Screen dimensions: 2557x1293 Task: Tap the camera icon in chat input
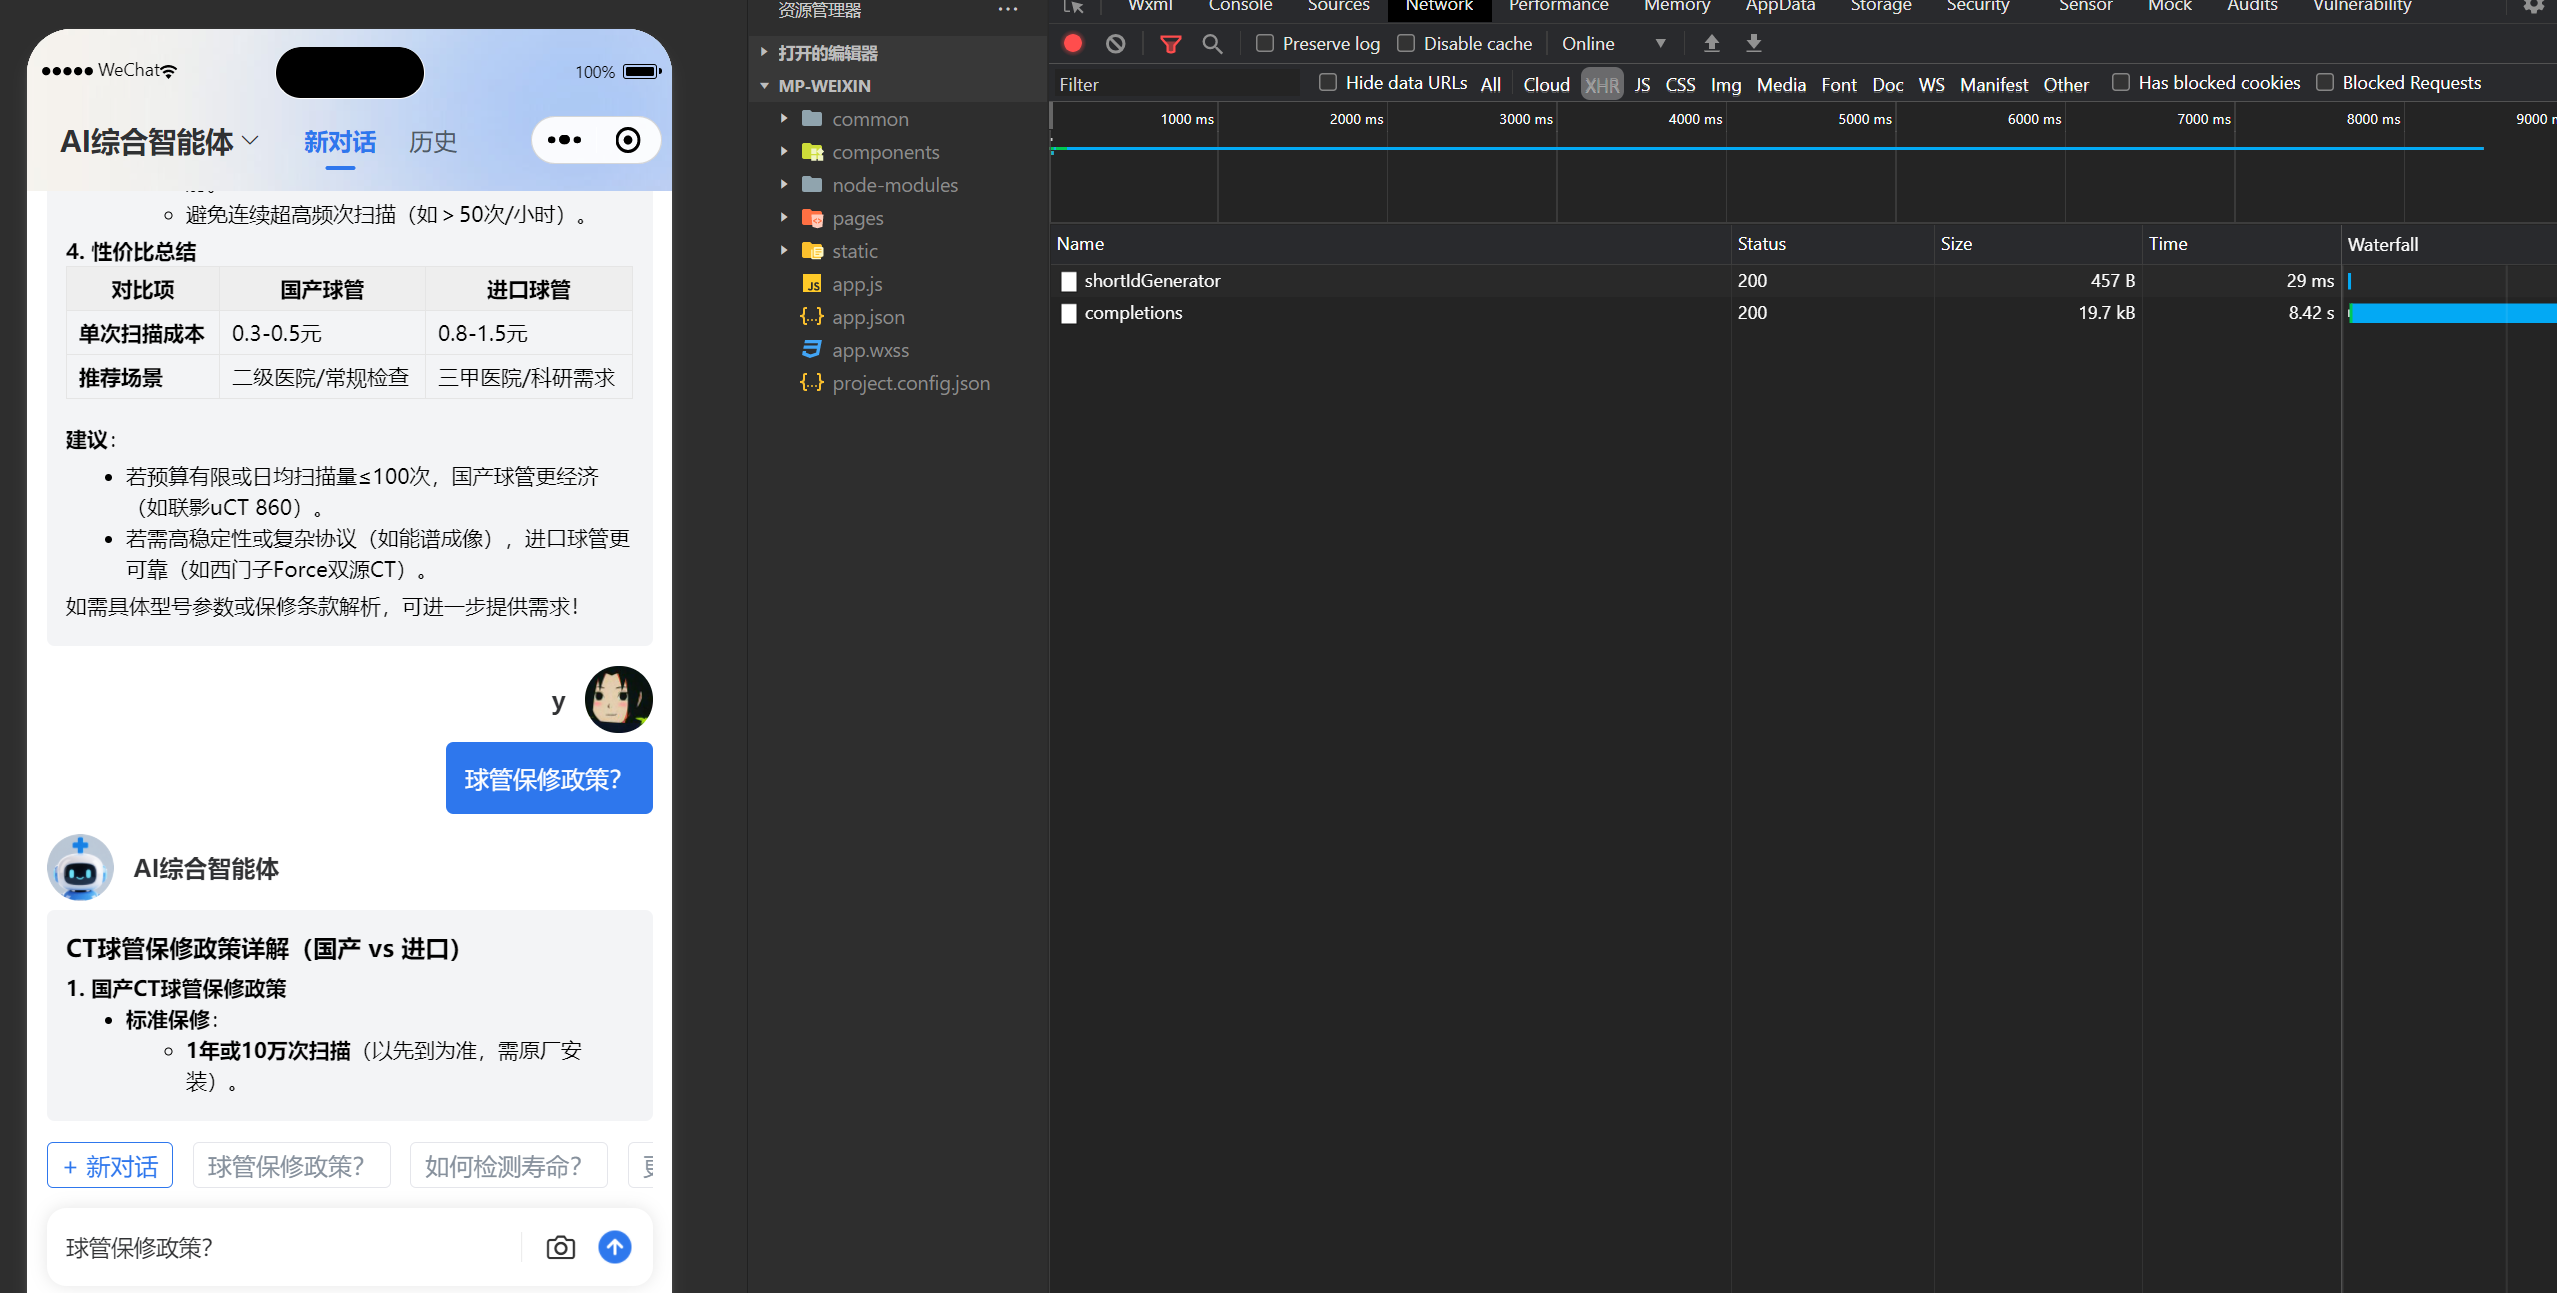pos(561,1247)
